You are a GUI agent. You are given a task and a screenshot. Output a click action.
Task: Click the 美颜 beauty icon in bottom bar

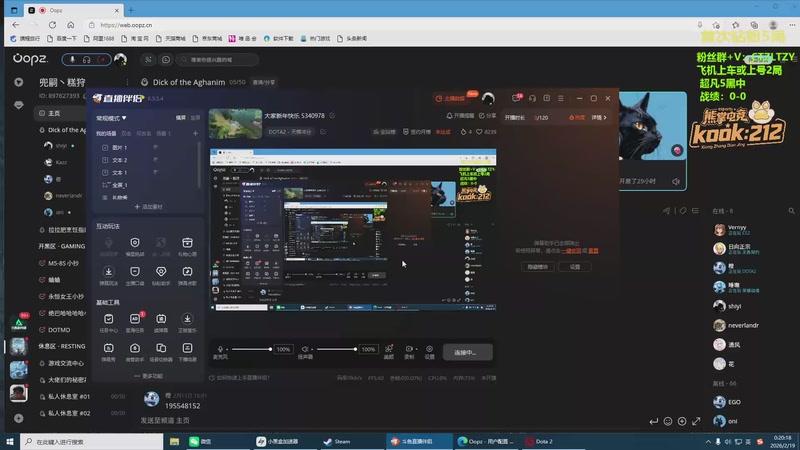tap(389, 349)
